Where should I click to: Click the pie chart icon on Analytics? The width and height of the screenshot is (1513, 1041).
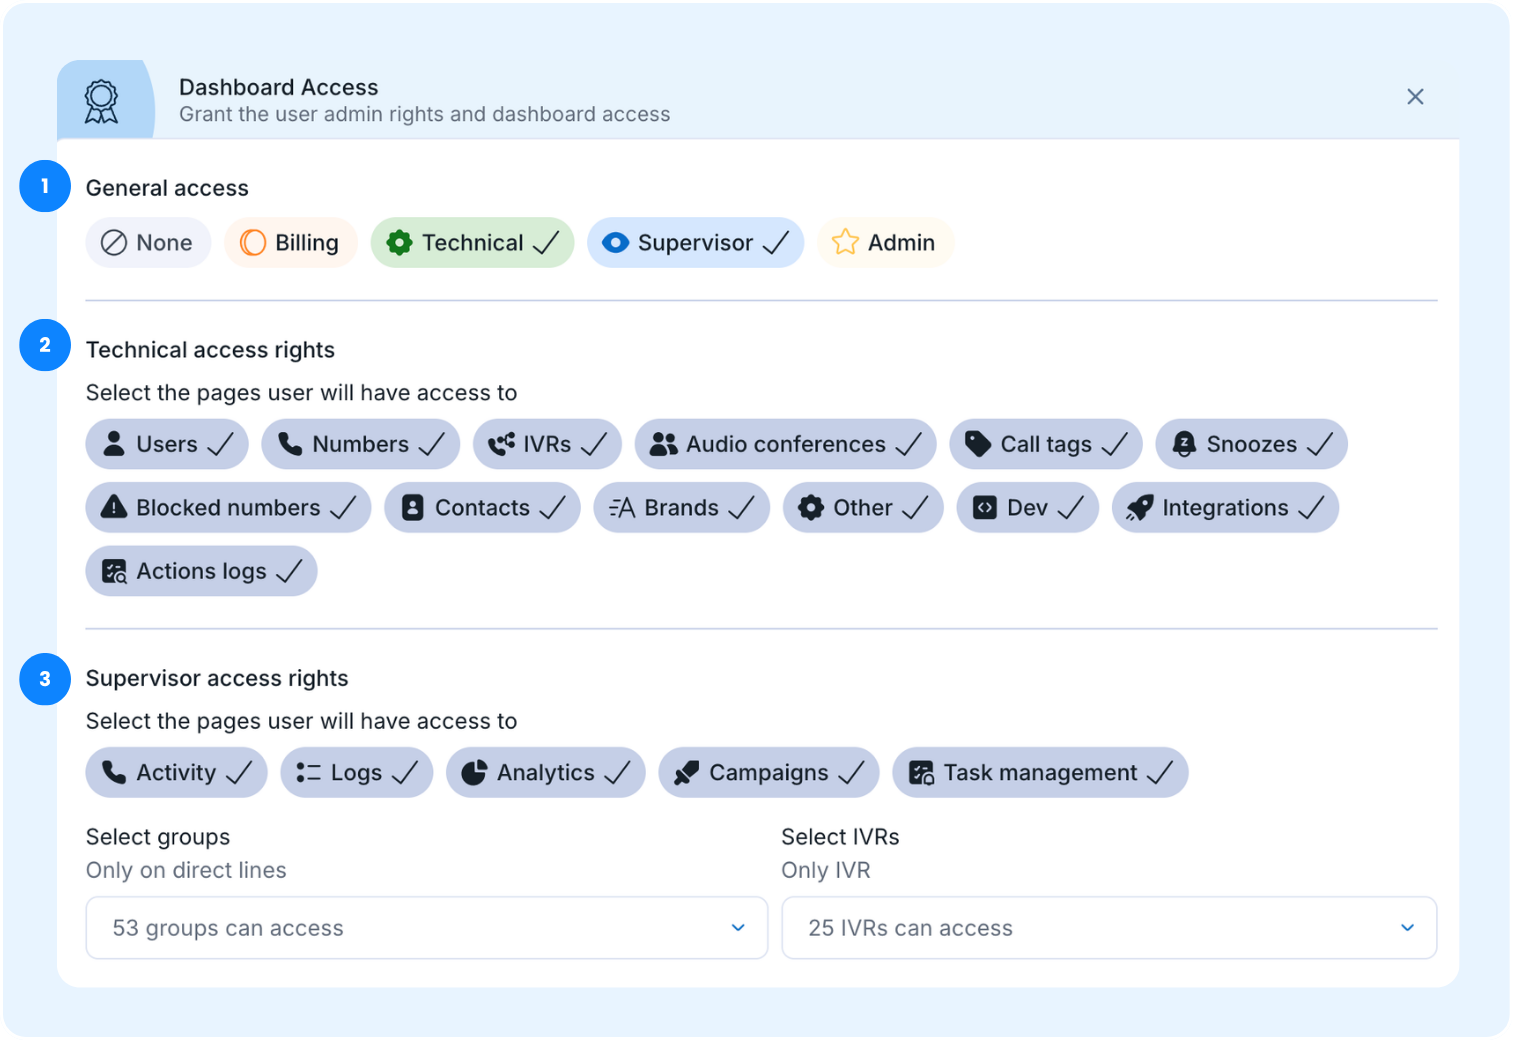point(474,773)
